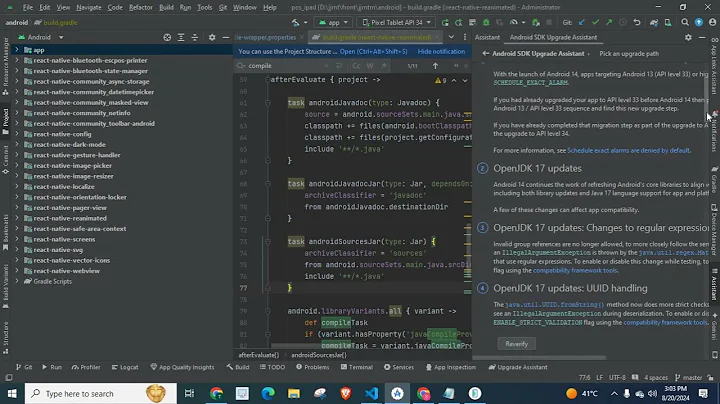Viewport: 720px width, 404px height.
Task: Go back with the Upgrade Assistant arrow
Action: [x=485, y=54]
